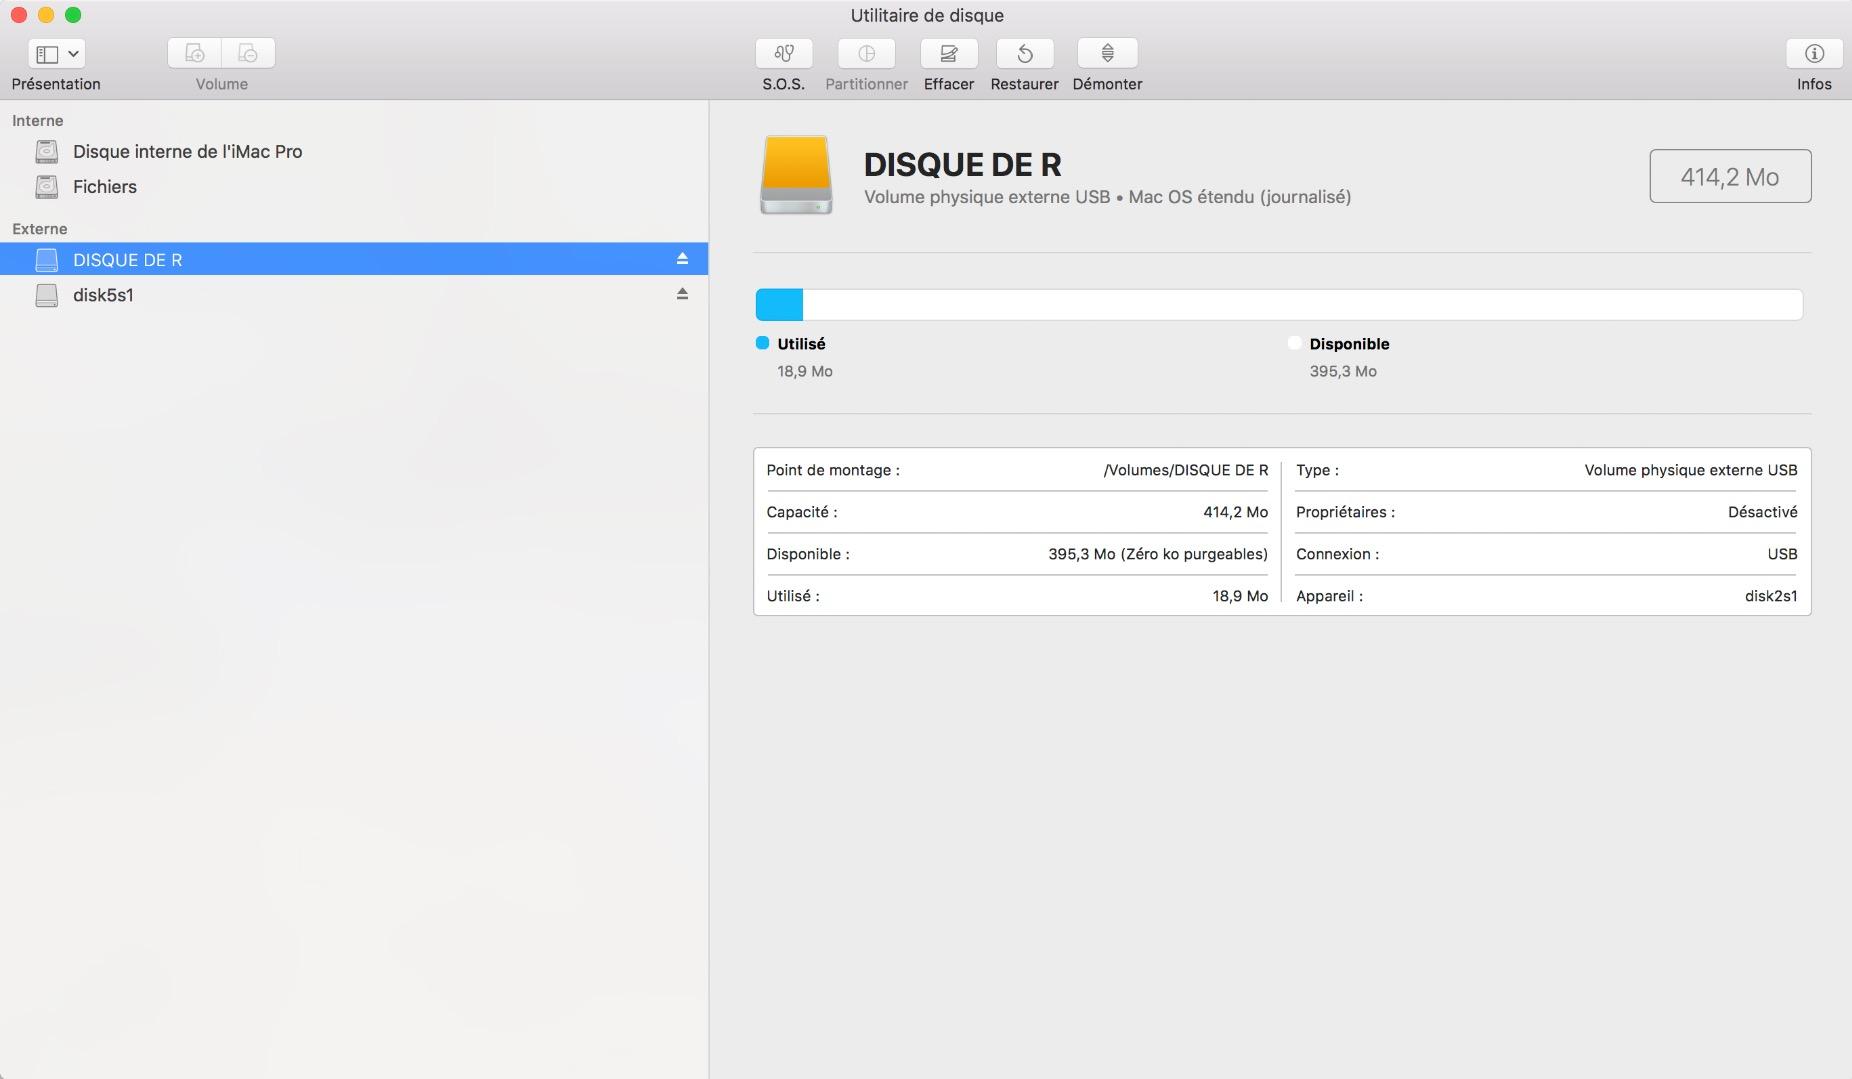The width and height of the screenshot is (1852, 1079).
Task: Click the Mac OS étendu (journalisé) subtitle
Action: click(x=1240, y=197)
